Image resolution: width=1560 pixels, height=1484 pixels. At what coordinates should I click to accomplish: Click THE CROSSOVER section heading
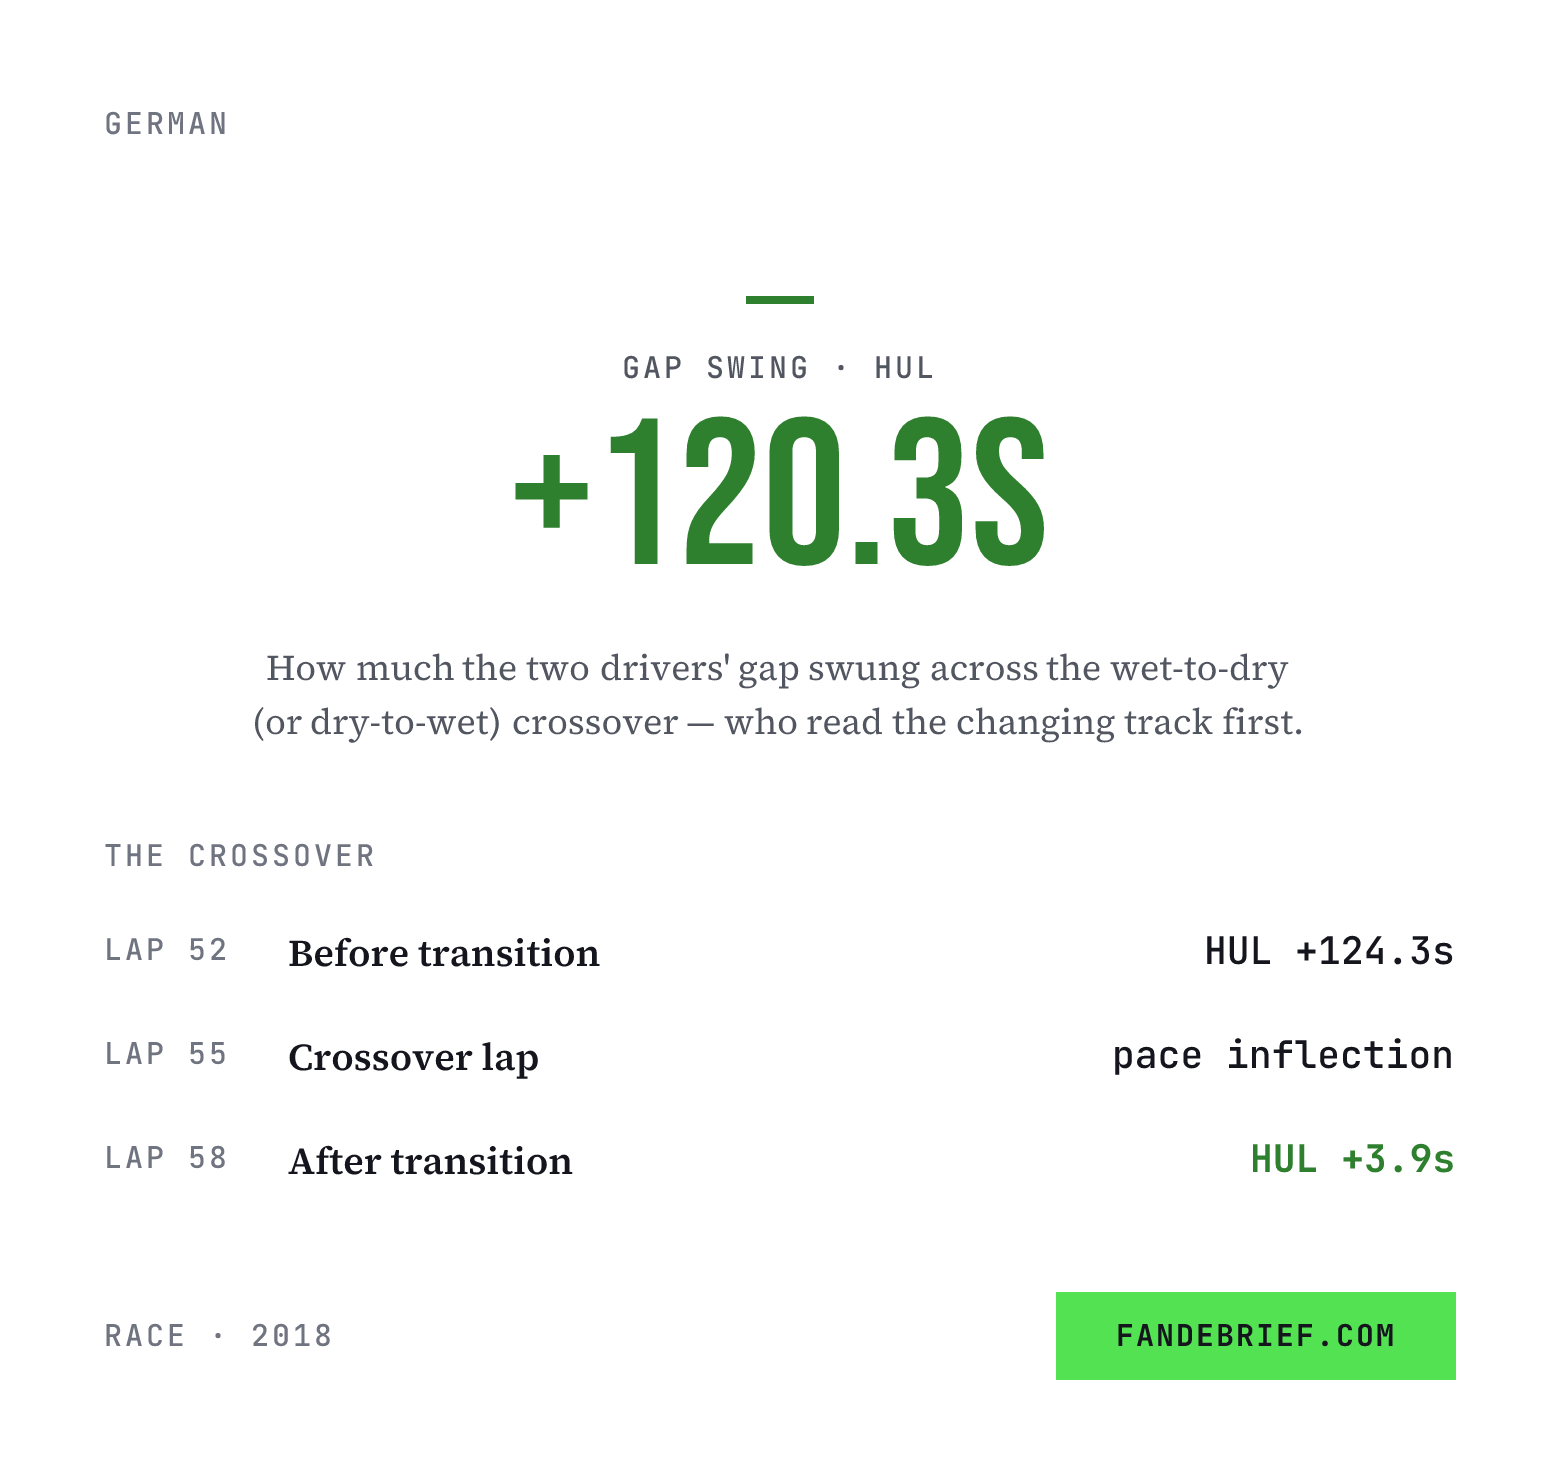(x=240, y=856)
